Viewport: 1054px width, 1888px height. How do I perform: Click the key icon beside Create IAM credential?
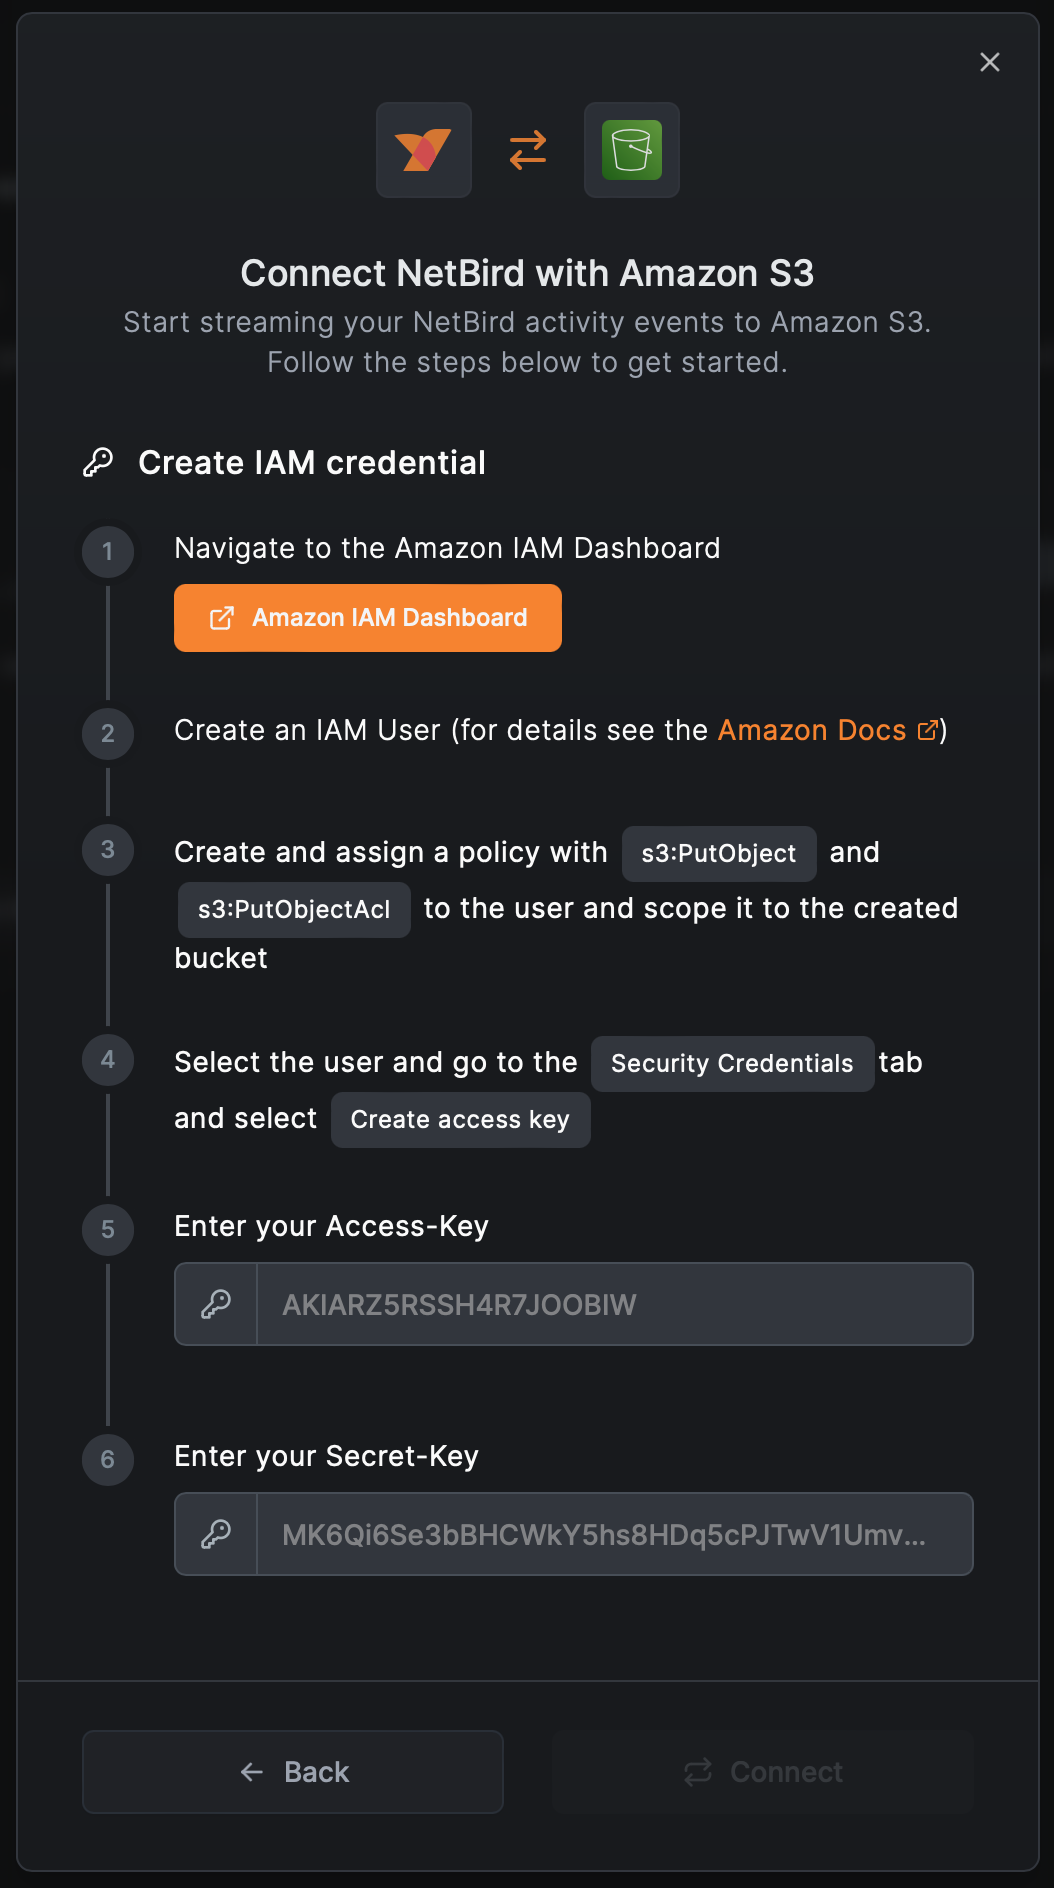(98, 462)
